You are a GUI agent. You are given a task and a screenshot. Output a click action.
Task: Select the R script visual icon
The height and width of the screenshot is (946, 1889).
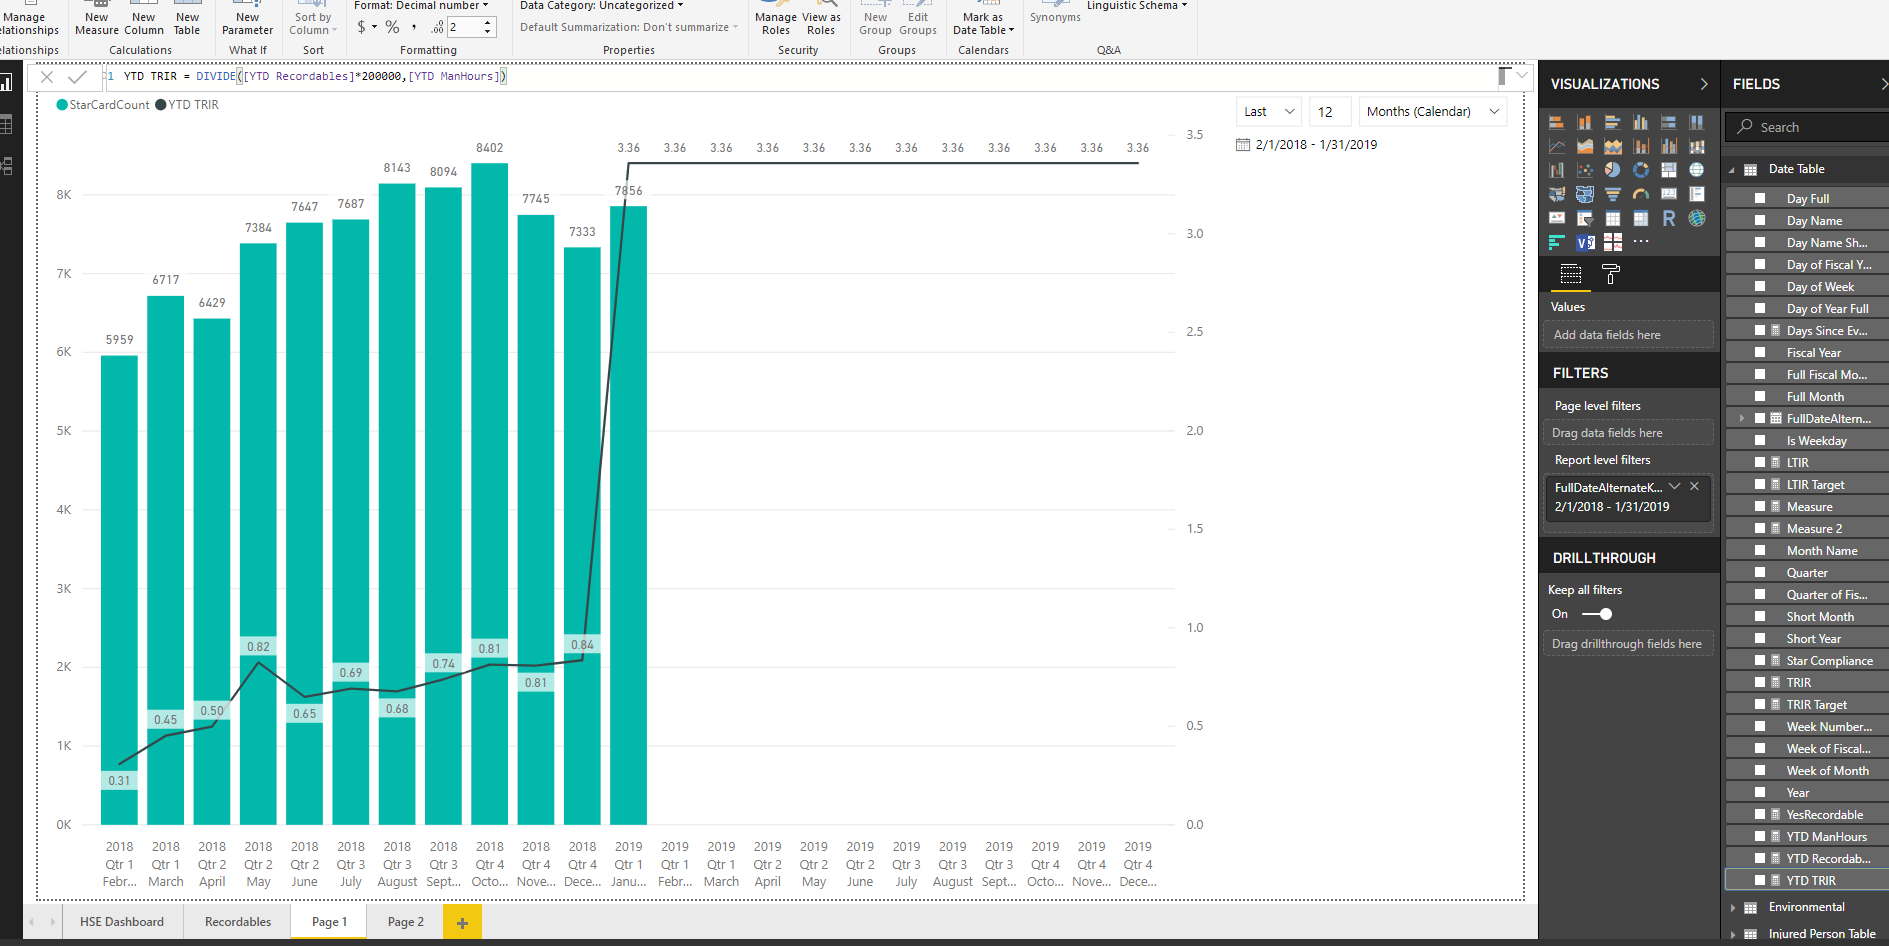click(x=1669, y=218)
